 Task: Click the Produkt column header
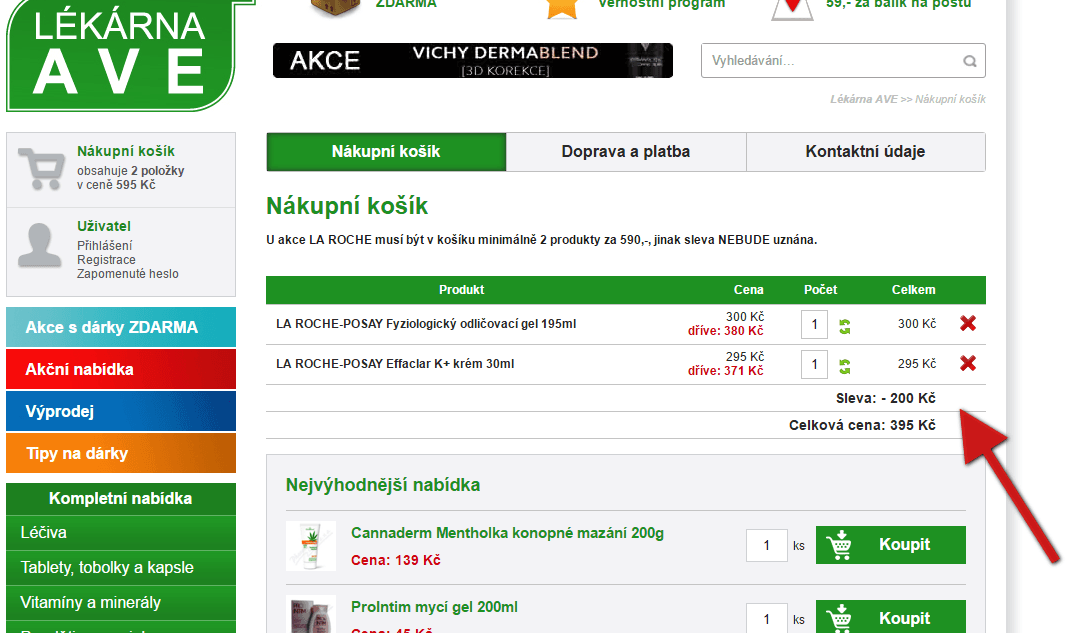coord(461,290)
